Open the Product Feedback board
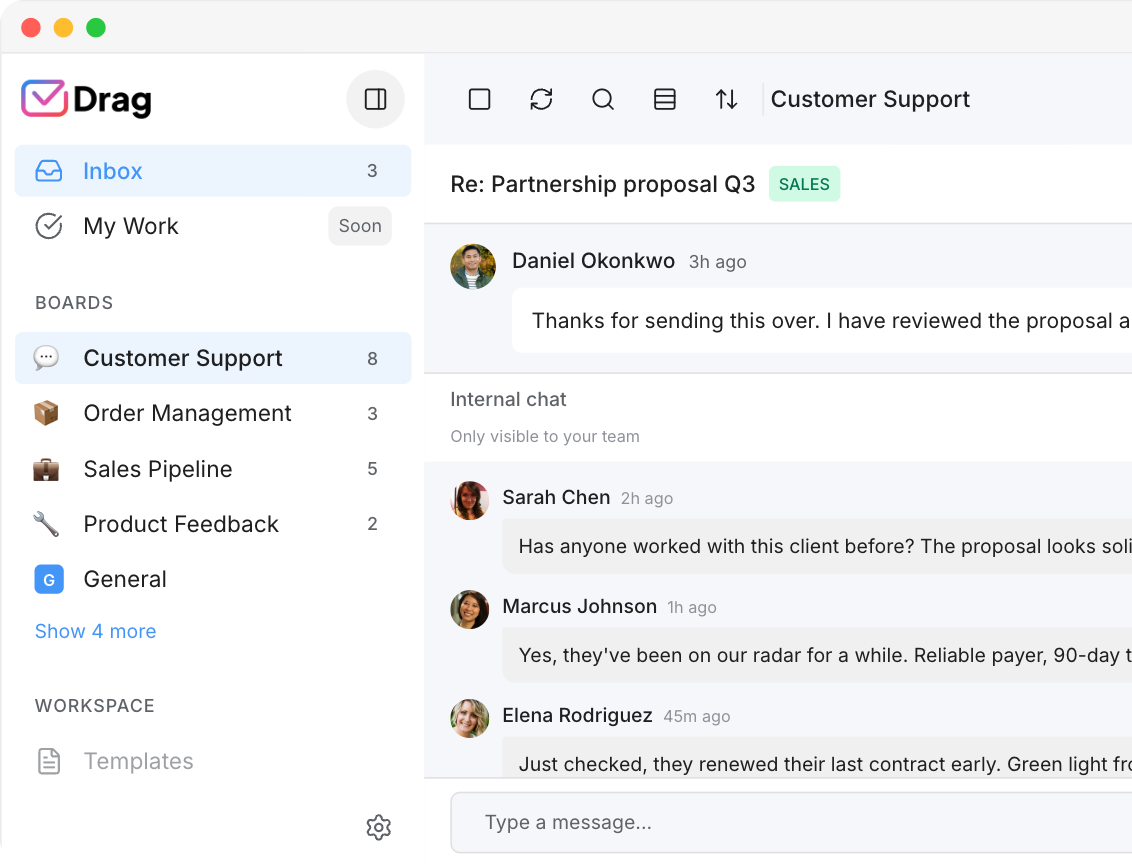 pos(213,523)
